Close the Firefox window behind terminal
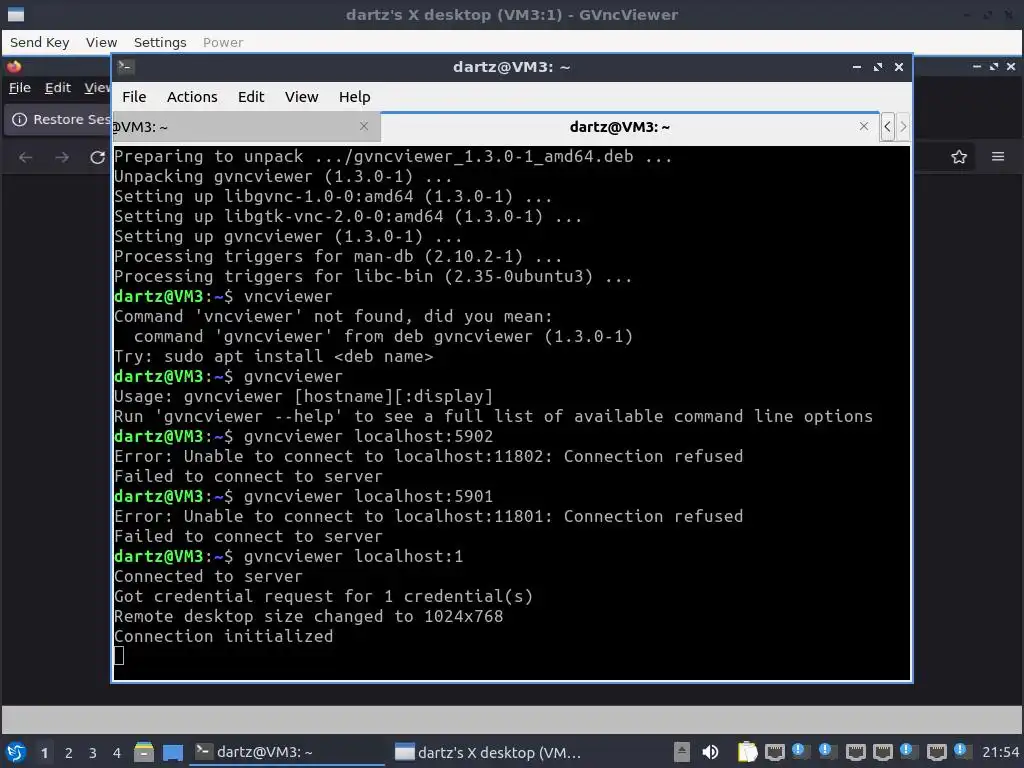Viewport: 1024px width, 768px height. 1011,67
